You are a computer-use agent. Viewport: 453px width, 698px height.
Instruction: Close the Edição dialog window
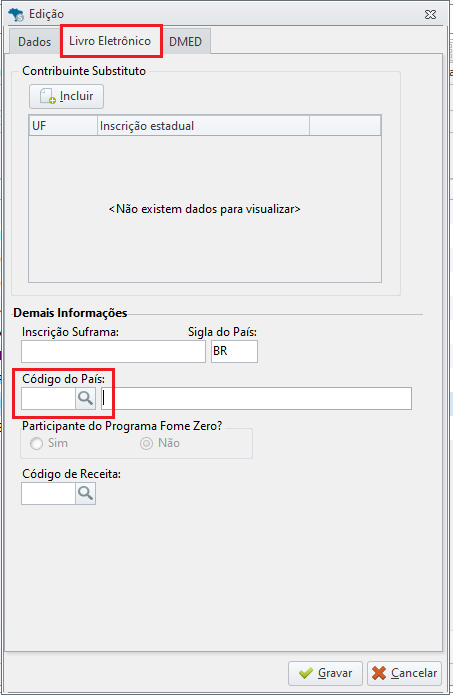(430, 15)
